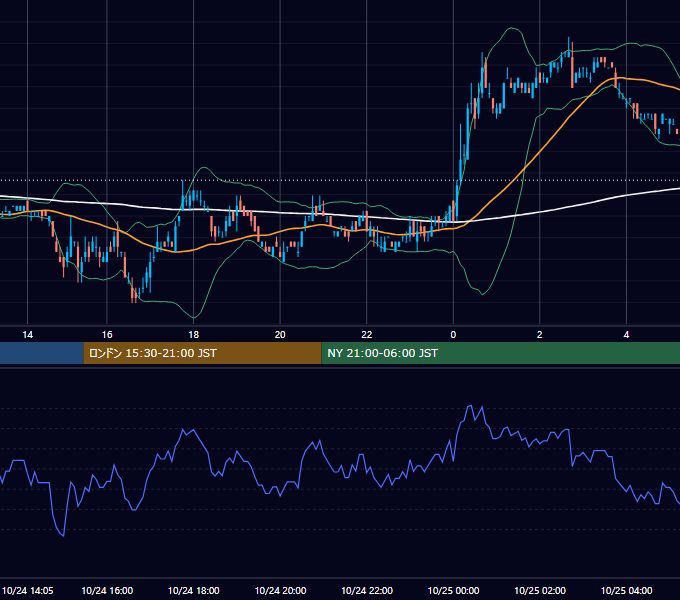Image resolution: width=680 pixels, height=600 pixels.
Task: Click the hour label 0 on price chart axis
Action: pyautogui.click(x=453, y=335)
